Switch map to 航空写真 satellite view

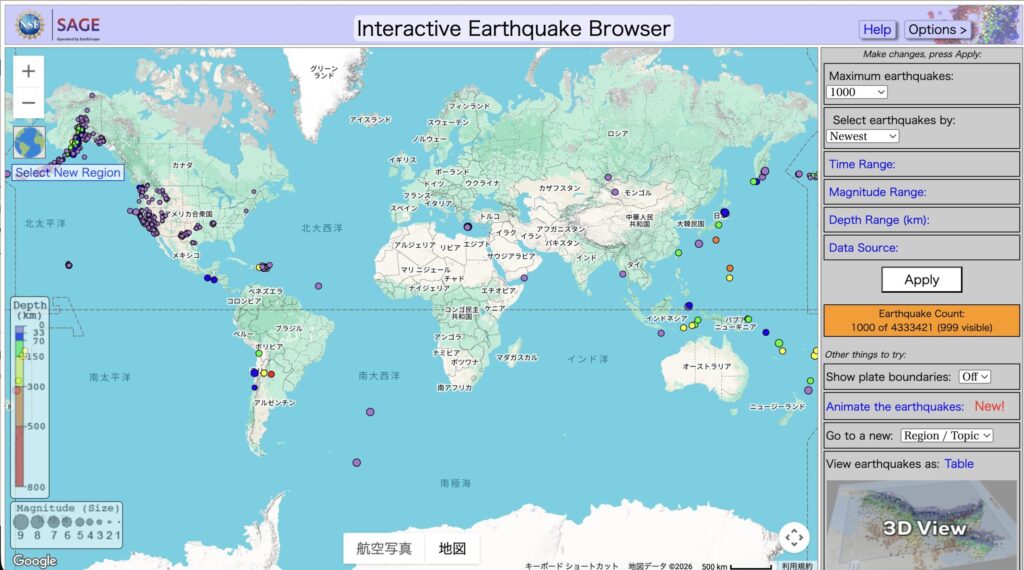pyautogui.click(x=384, y=548)
